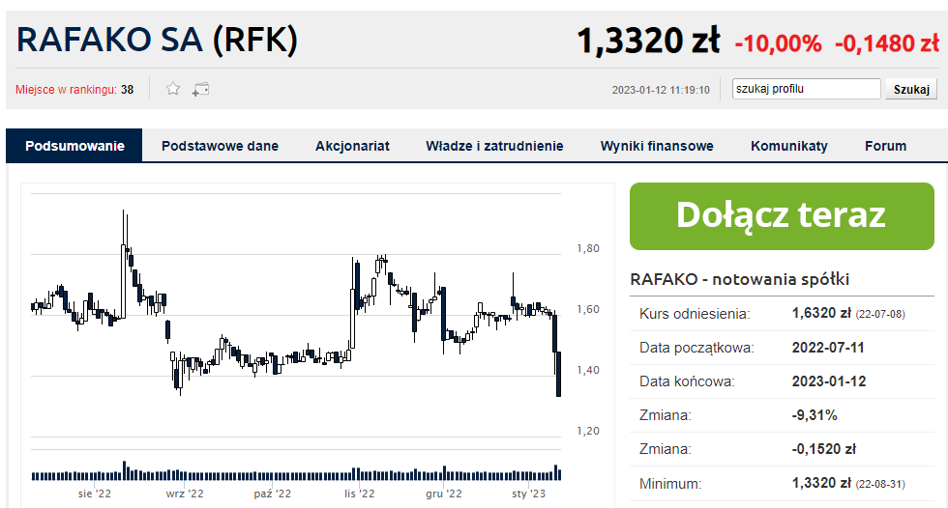This screenshot has height=508, width=948.
Task: Add RAFAKO to favorites with star icon
Action: (x=174, y=90)
